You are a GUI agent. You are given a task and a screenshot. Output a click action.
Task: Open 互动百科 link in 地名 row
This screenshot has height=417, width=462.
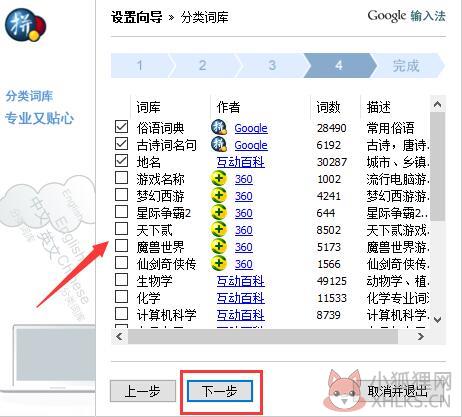point(241,162)
